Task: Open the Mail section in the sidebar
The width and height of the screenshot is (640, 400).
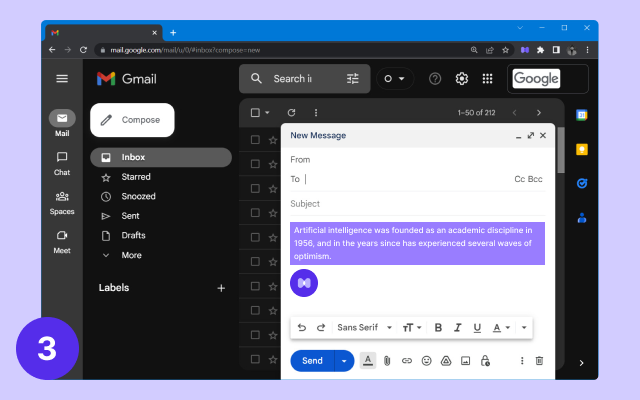Action: [x=62, y=124]
